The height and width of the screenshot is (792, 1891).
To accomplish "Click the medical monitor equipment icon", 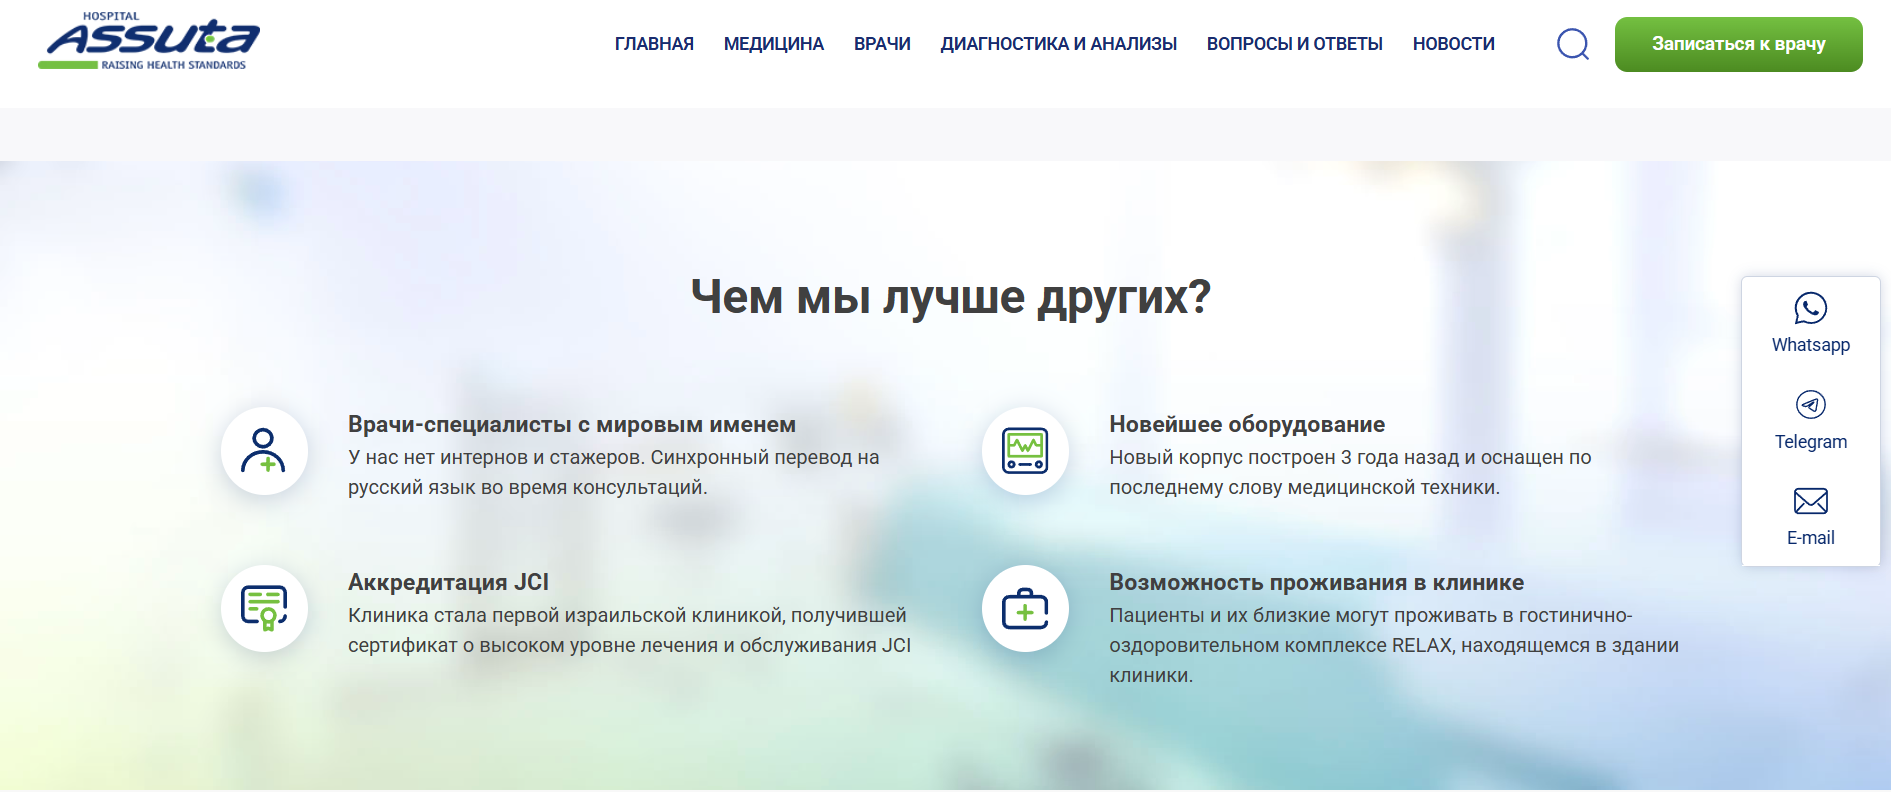I will 1025,451.
